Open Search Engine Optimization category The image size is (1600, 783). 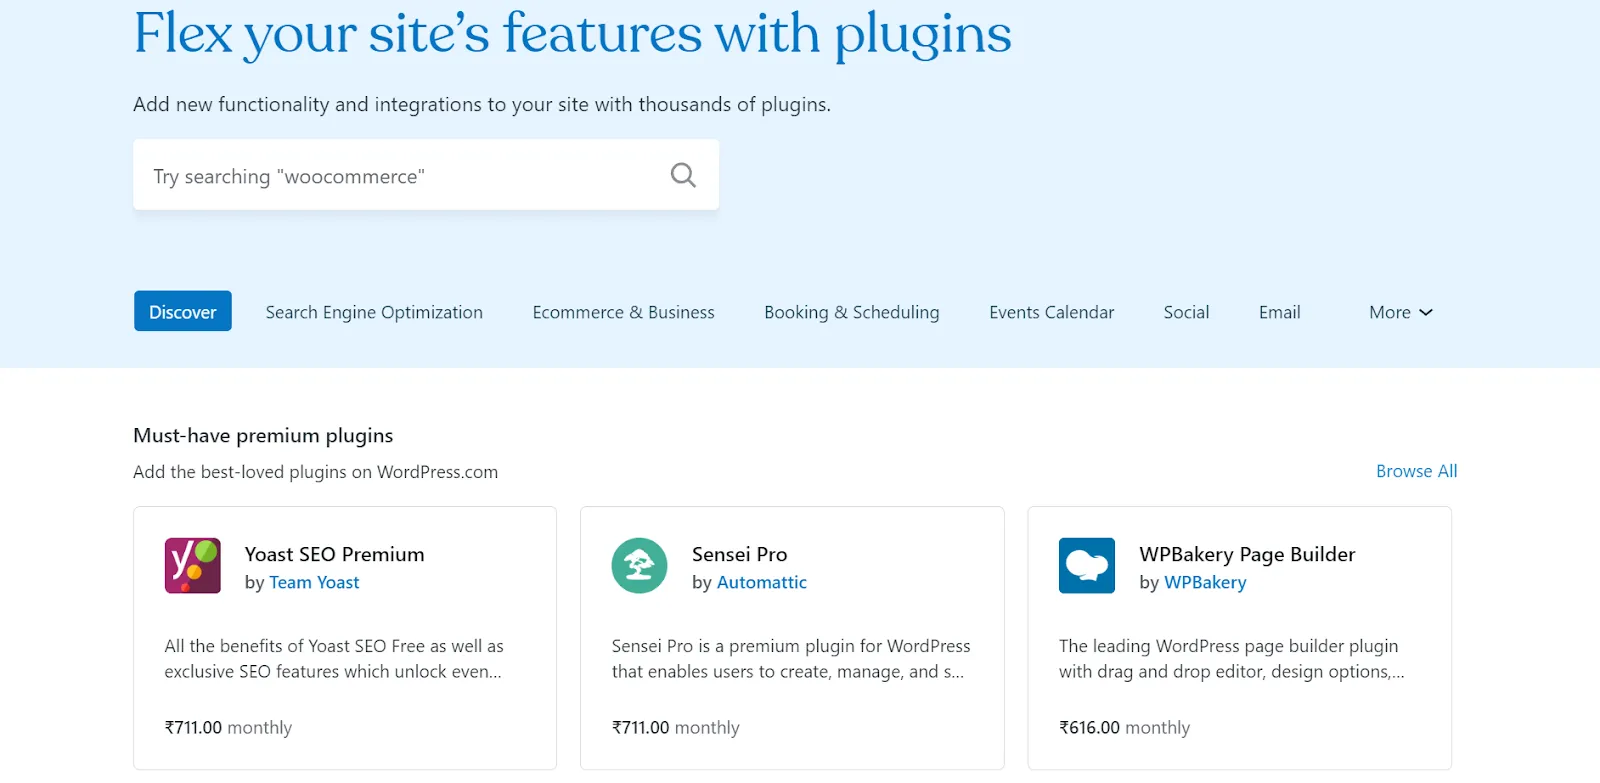374,312
